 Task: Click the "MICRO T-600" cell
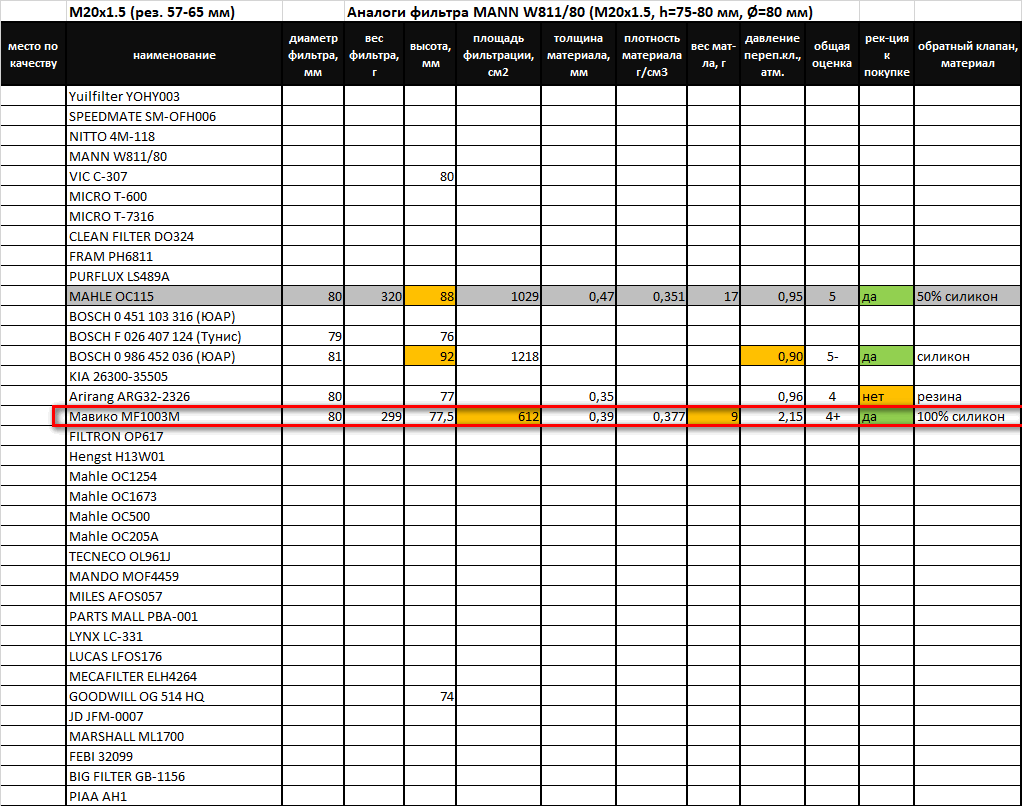coord(174,197)
